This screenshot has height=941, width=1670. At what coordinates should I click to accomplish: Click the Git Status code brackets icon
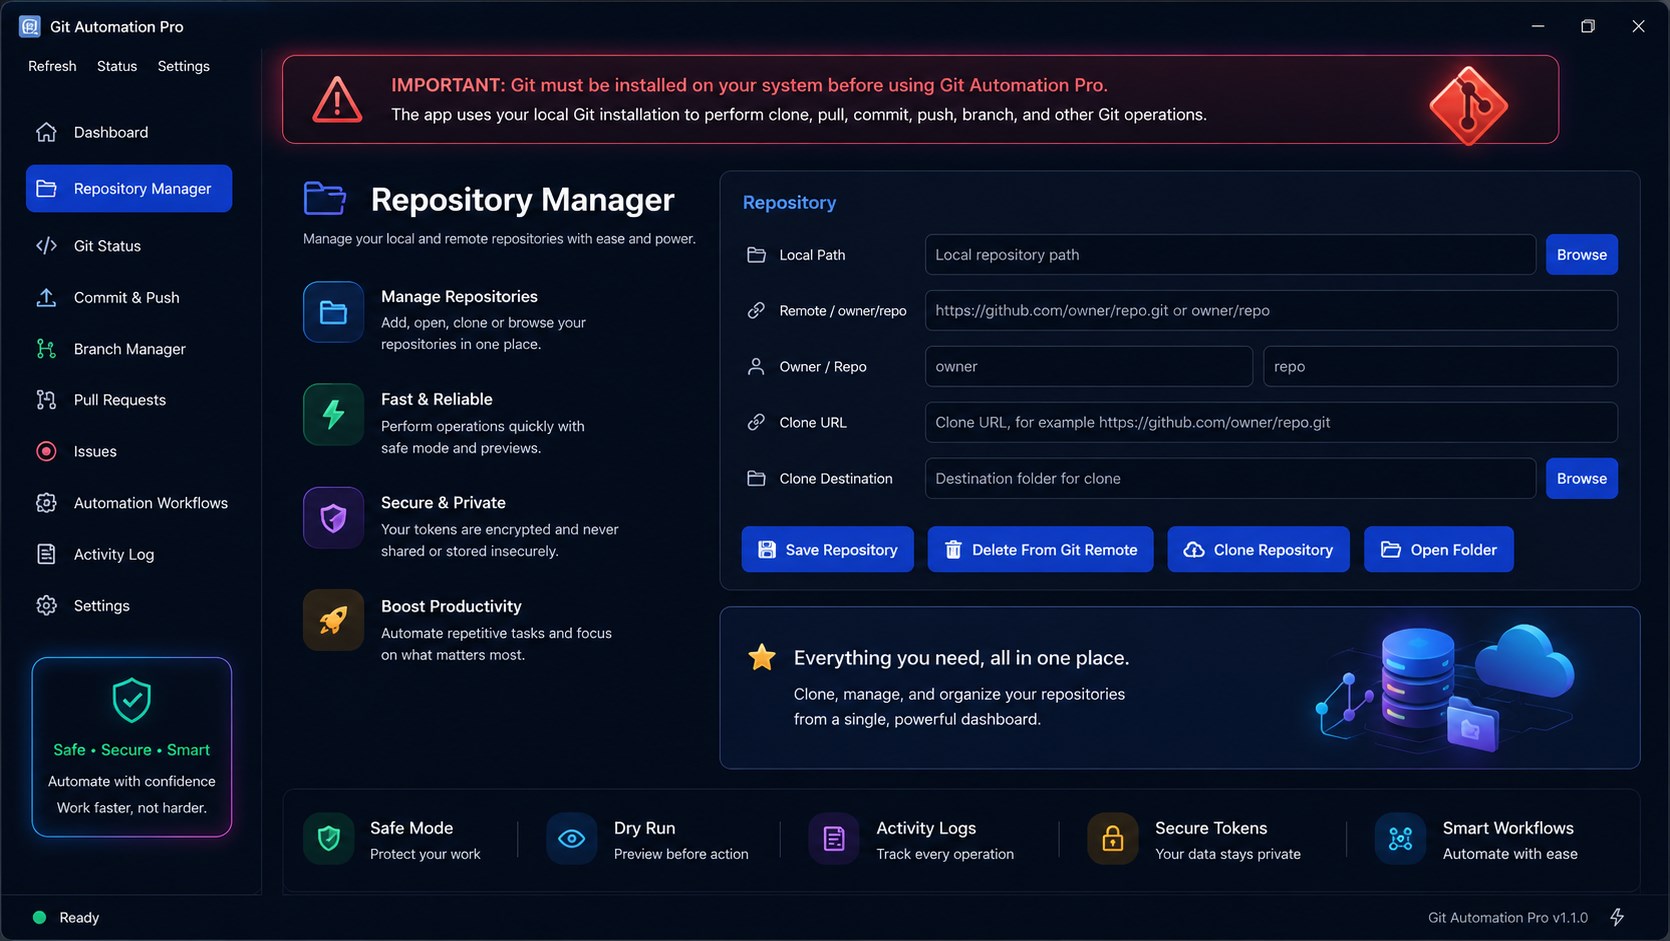point(46,245)
